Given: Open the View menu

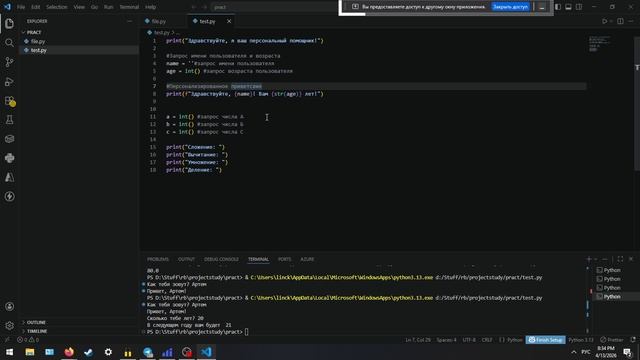Looking at the screenshot, I should click(x=79, y=7).
